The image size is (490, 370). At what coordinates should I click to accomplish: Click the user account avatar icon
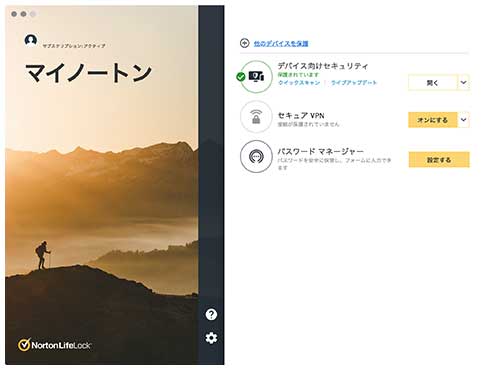coord(31,41)
